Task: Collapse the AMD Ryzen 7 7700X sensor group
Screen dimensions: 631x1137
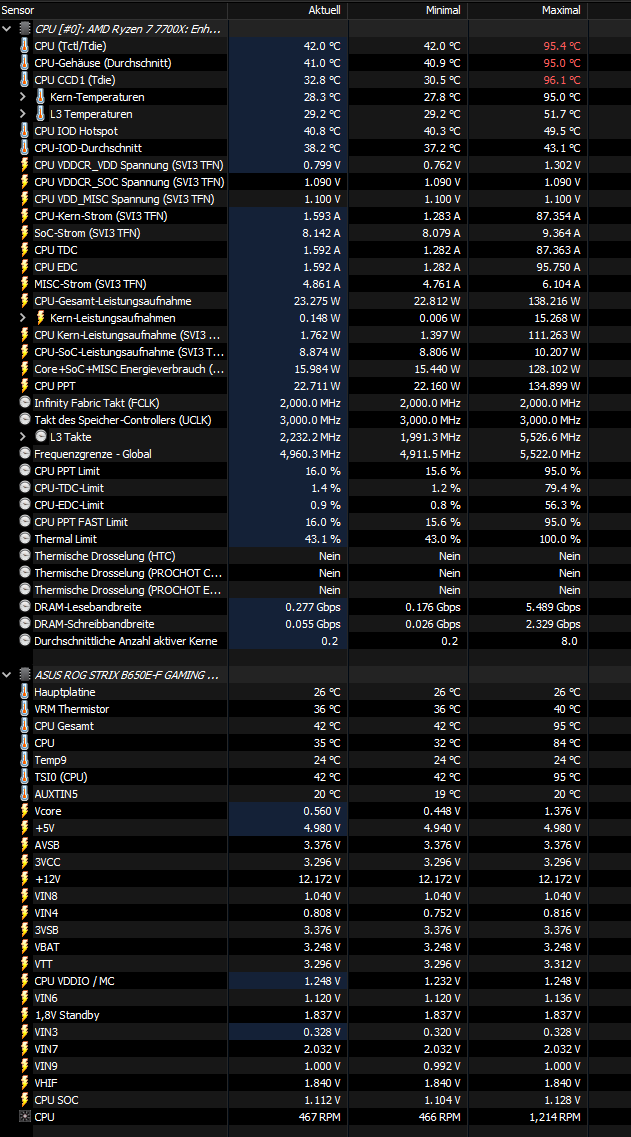Action: point(7,28)
